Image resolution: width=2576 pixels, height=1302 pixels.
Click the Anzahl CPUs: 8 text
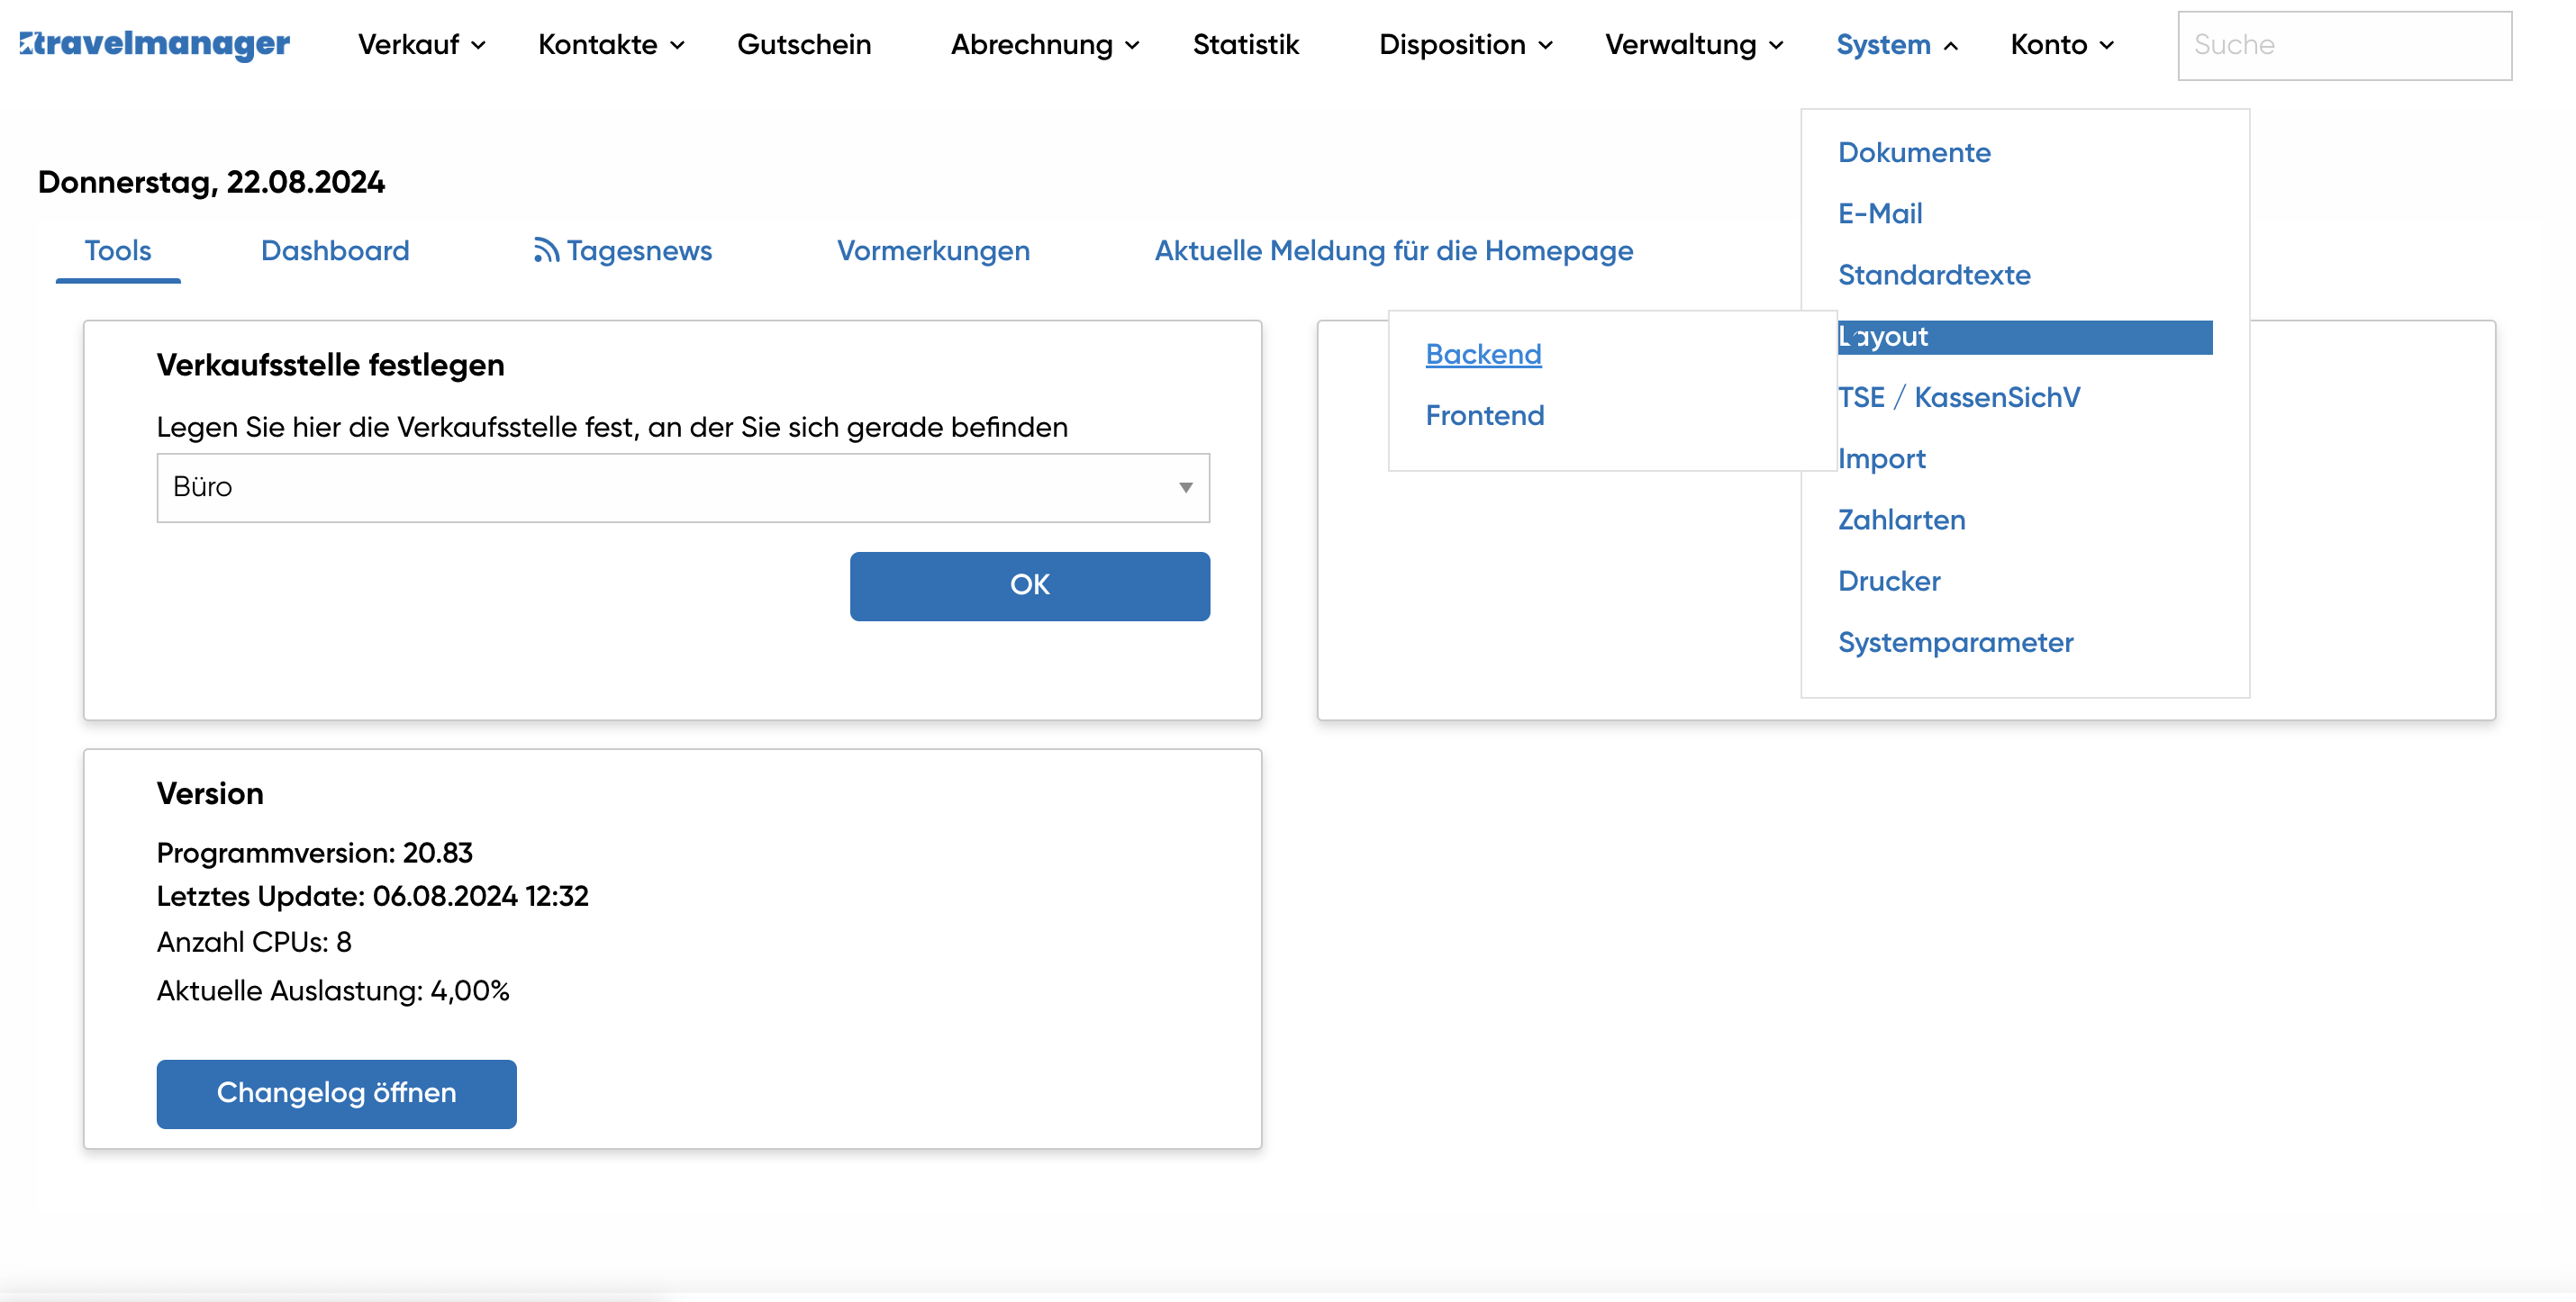click(x=254, y=942)
